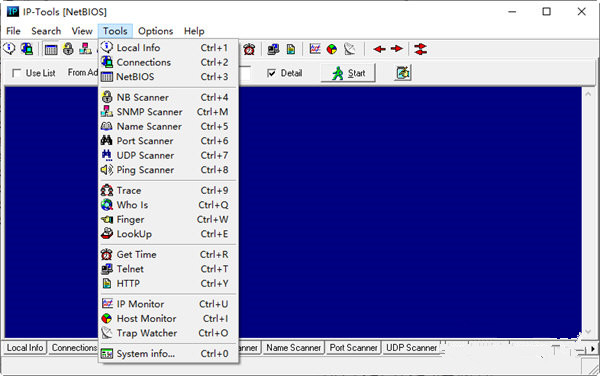The height and width of the screenshot is (376, 600).
Task: Select NB Scanner menu entry
Action: (x=168, y=98)
